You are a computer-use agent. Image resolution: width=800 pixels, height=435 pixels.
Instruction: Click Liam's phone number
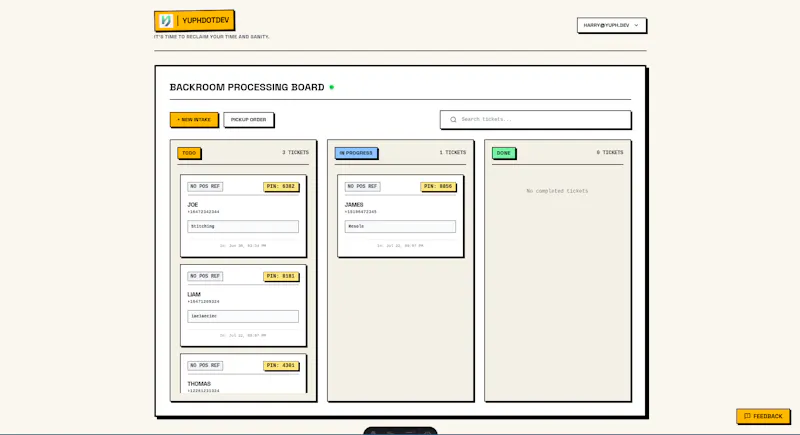[203, 301]
